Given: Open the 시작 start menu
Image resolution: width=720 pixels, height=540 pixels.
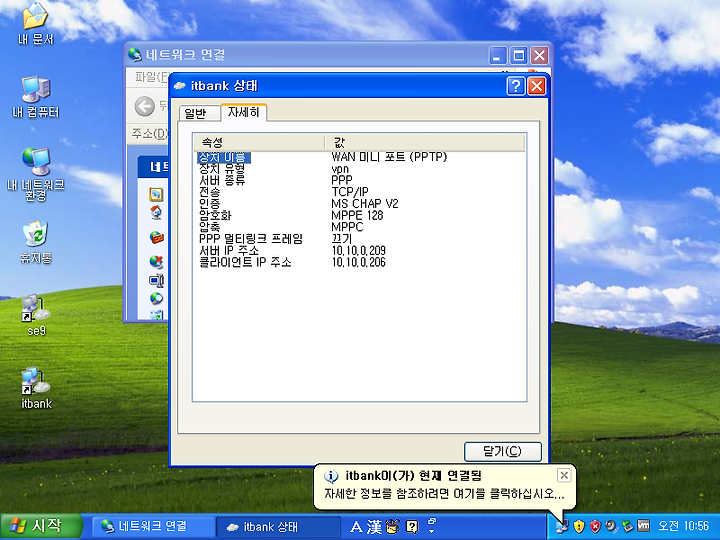Looking at the screenshot, I should [41, 526].
